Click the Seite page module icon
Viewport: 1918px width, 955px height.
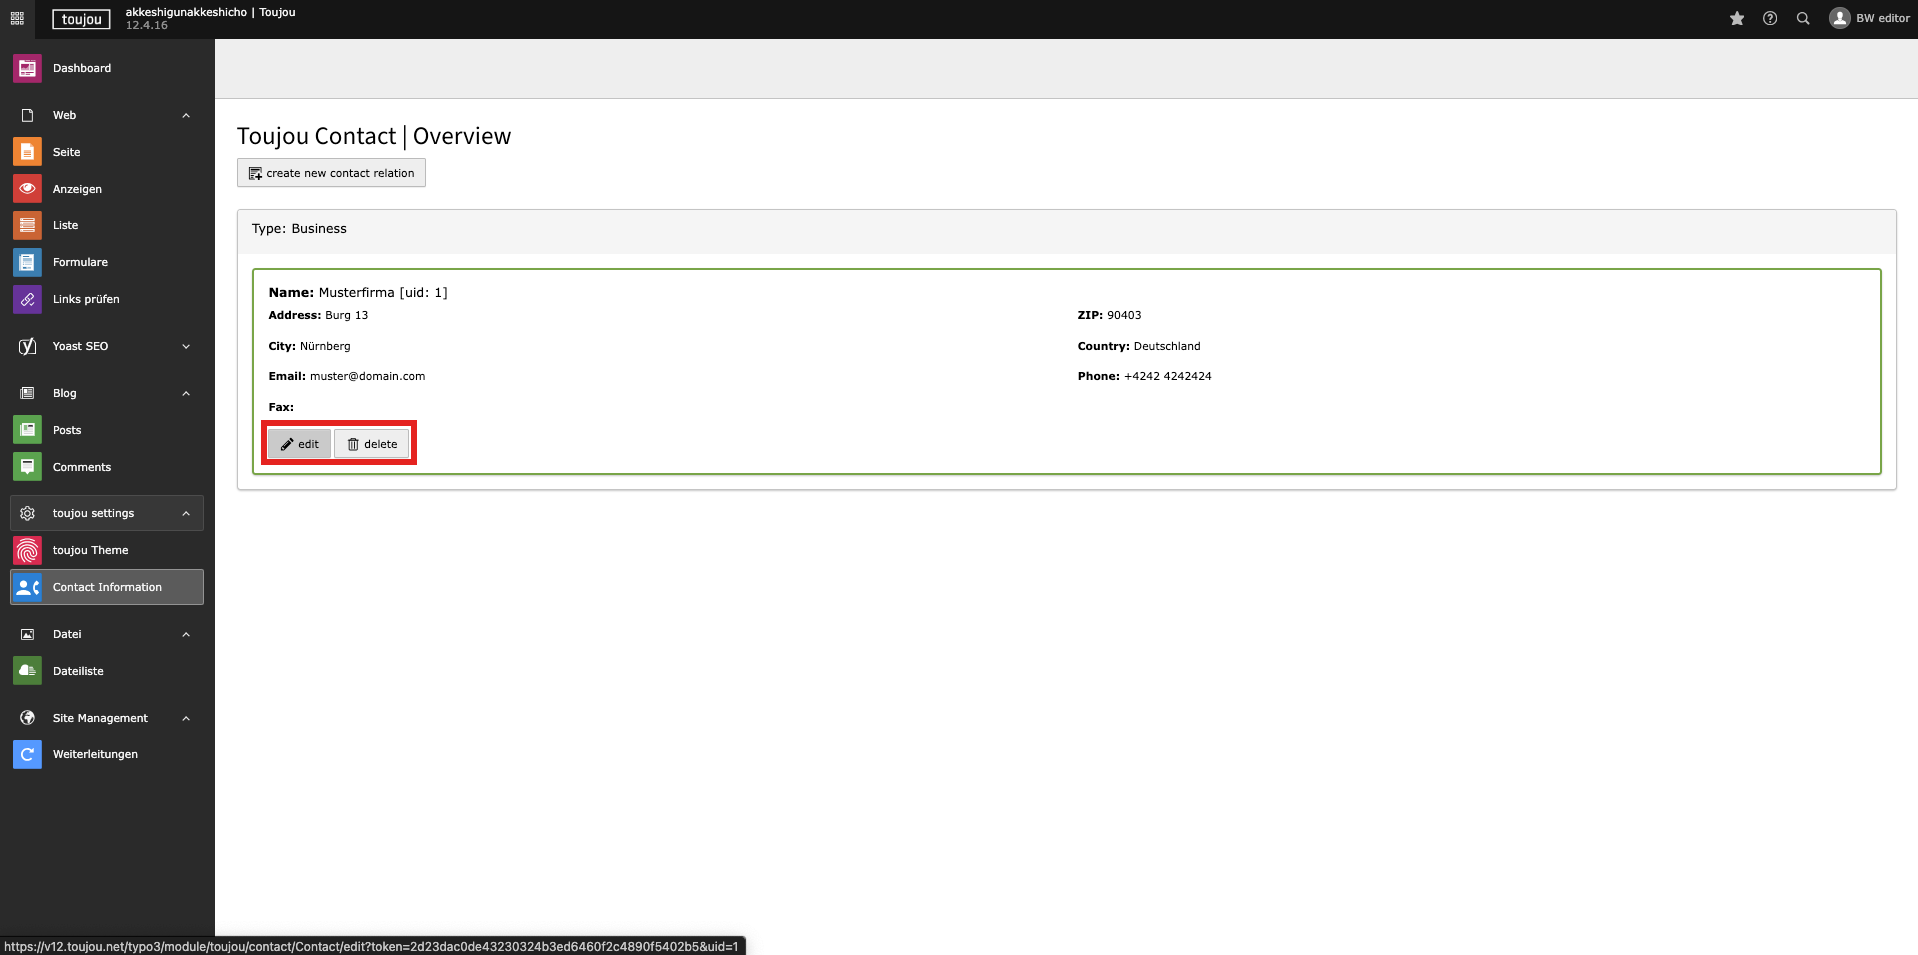coord(27,152)
